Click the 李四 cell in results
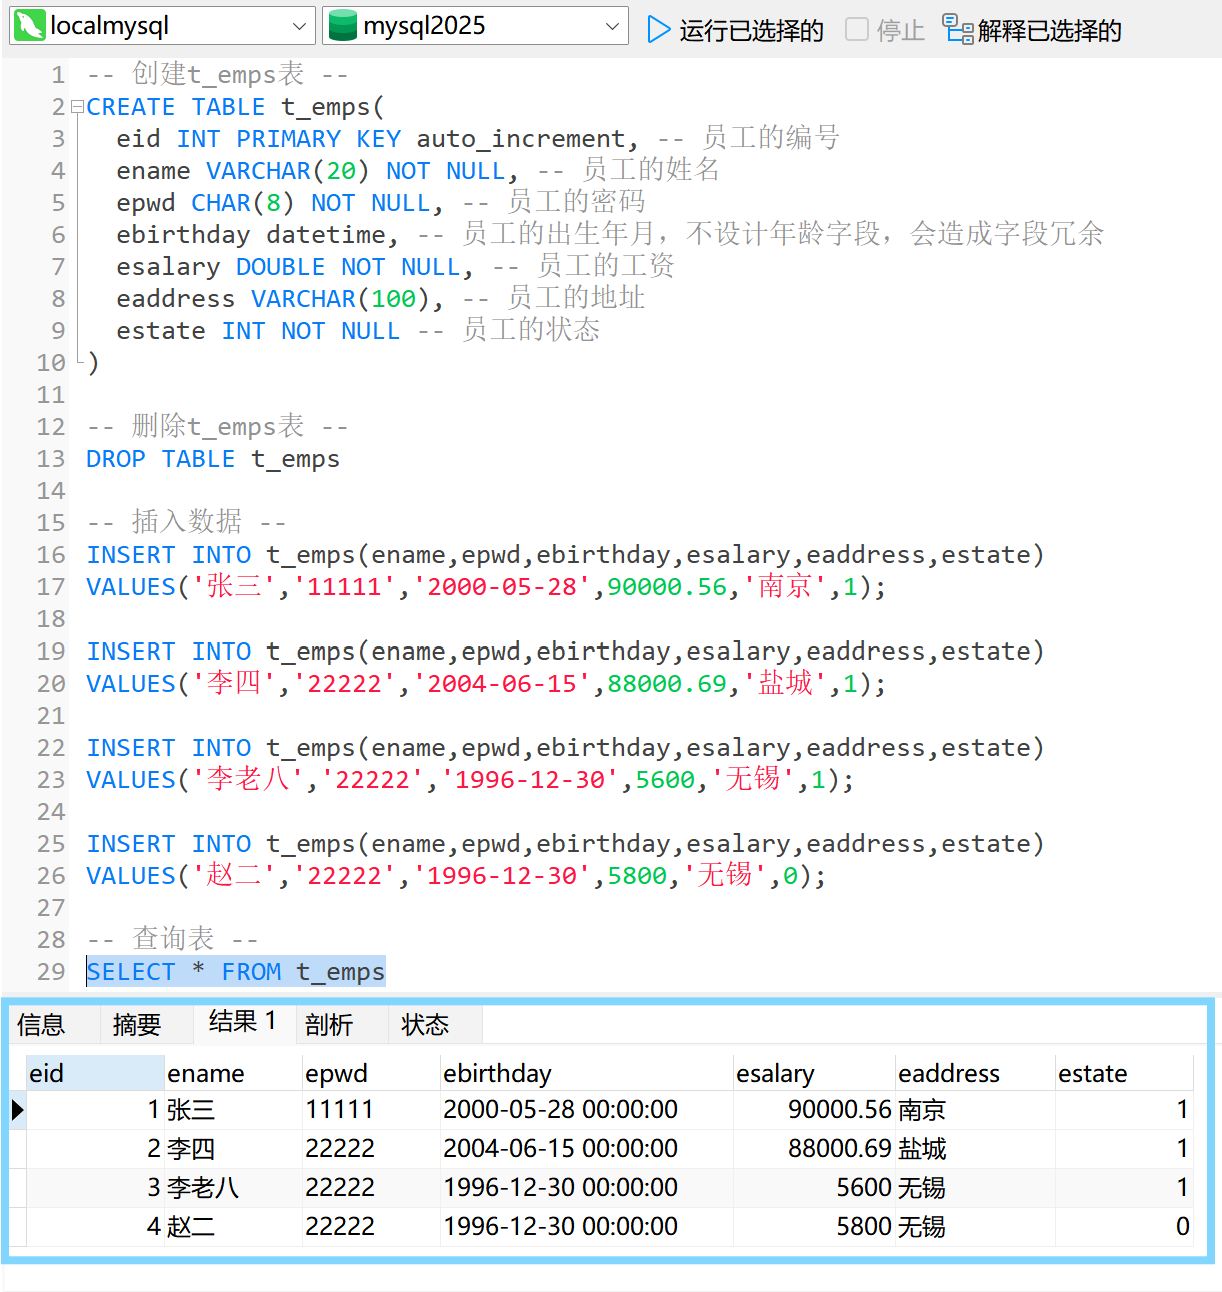Screen dimensions: 1222x1292 coord(233,1149)
